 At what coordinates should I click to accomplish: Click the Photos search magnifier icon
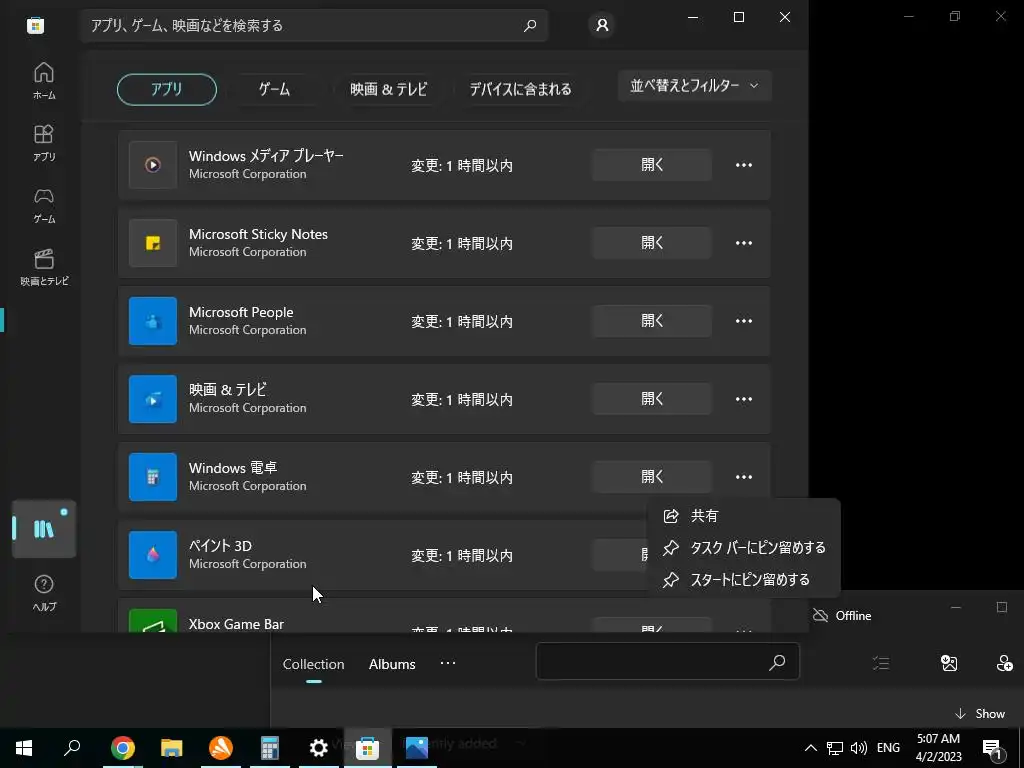[776, 662]
